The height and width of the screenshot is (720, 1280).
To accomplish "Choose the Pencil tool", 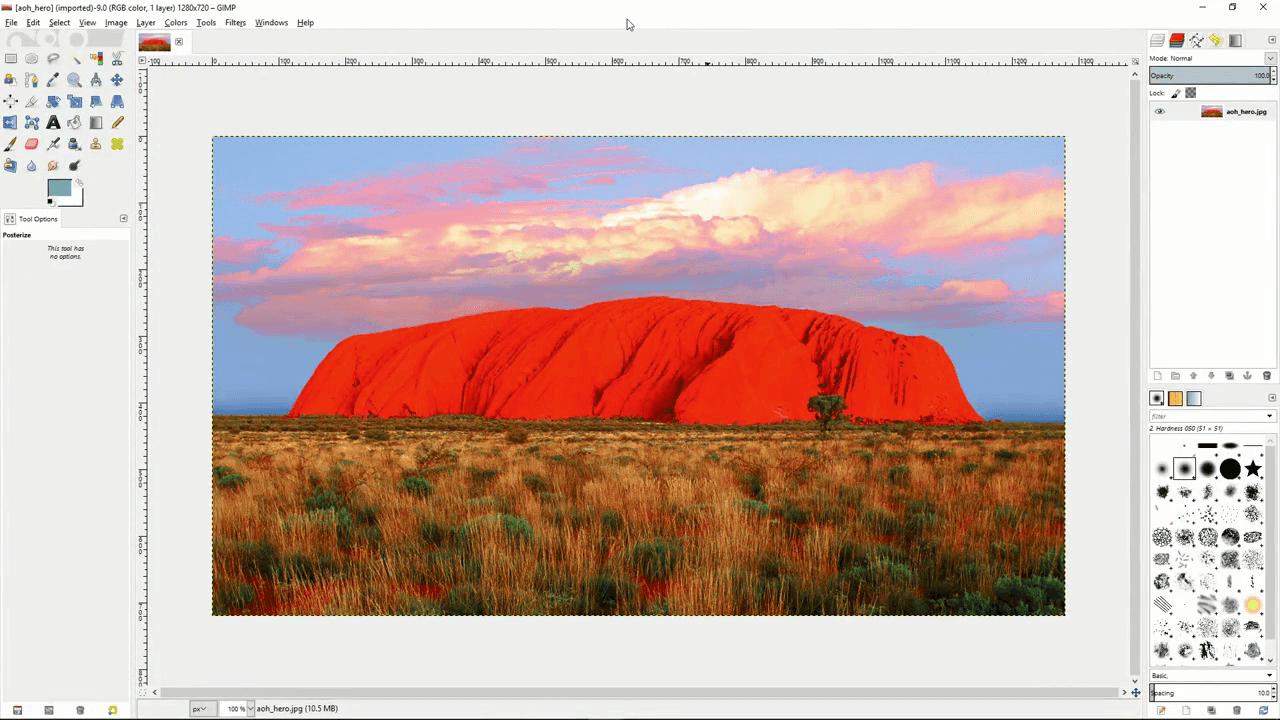I will point(117,123).
